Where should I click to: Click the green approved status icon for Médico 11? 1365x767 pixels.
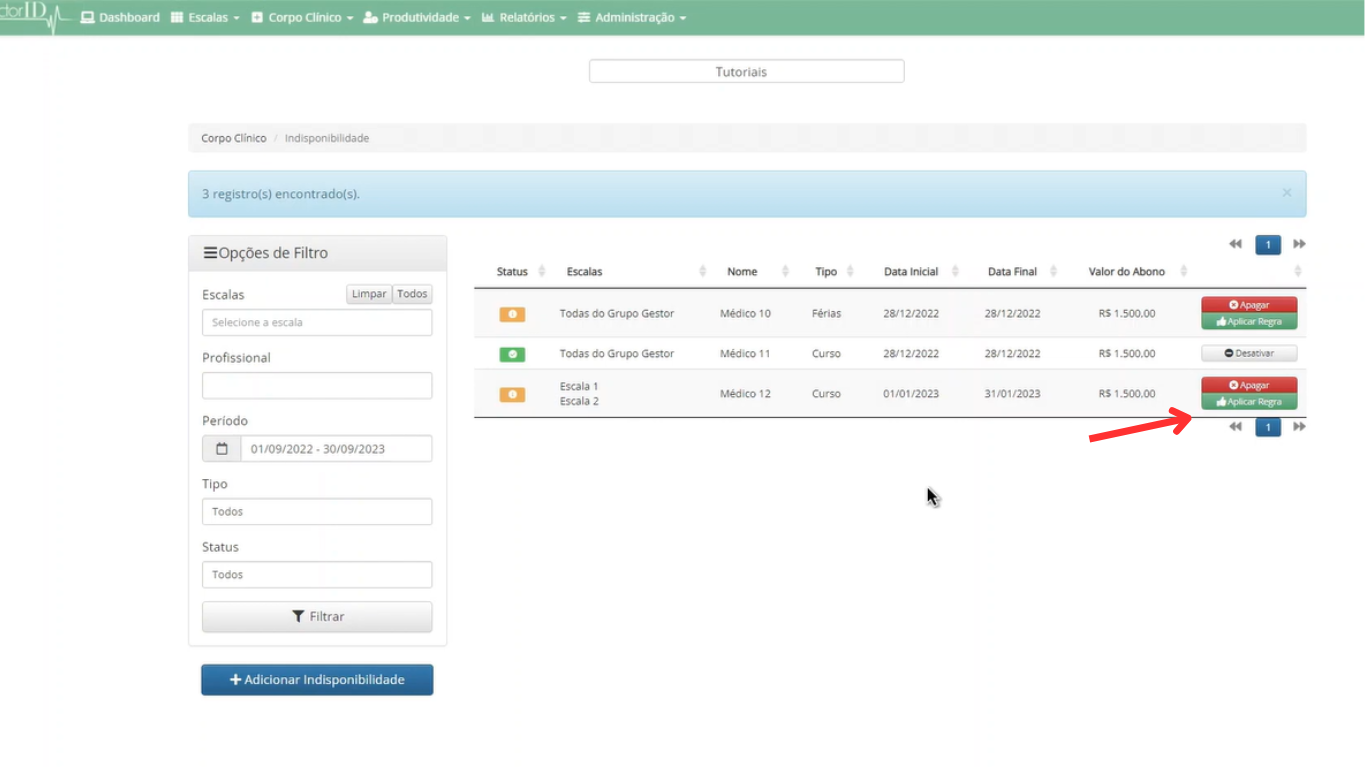point(512,354)
